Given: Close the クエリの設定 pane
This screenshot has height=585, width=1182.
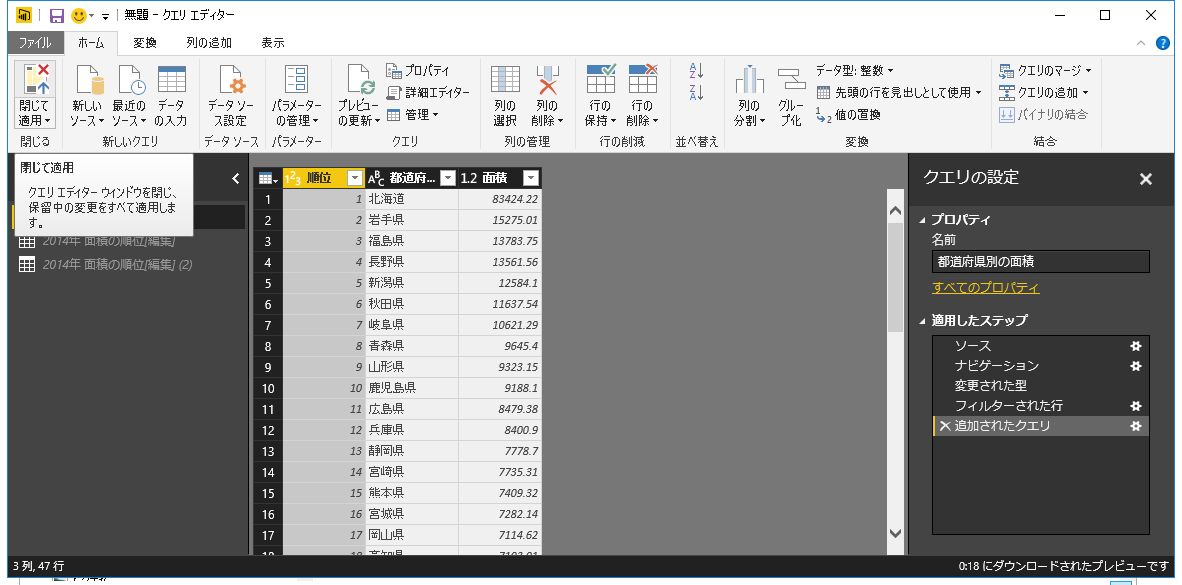Looking at the screenshot, I should [x=1146, y=179].
